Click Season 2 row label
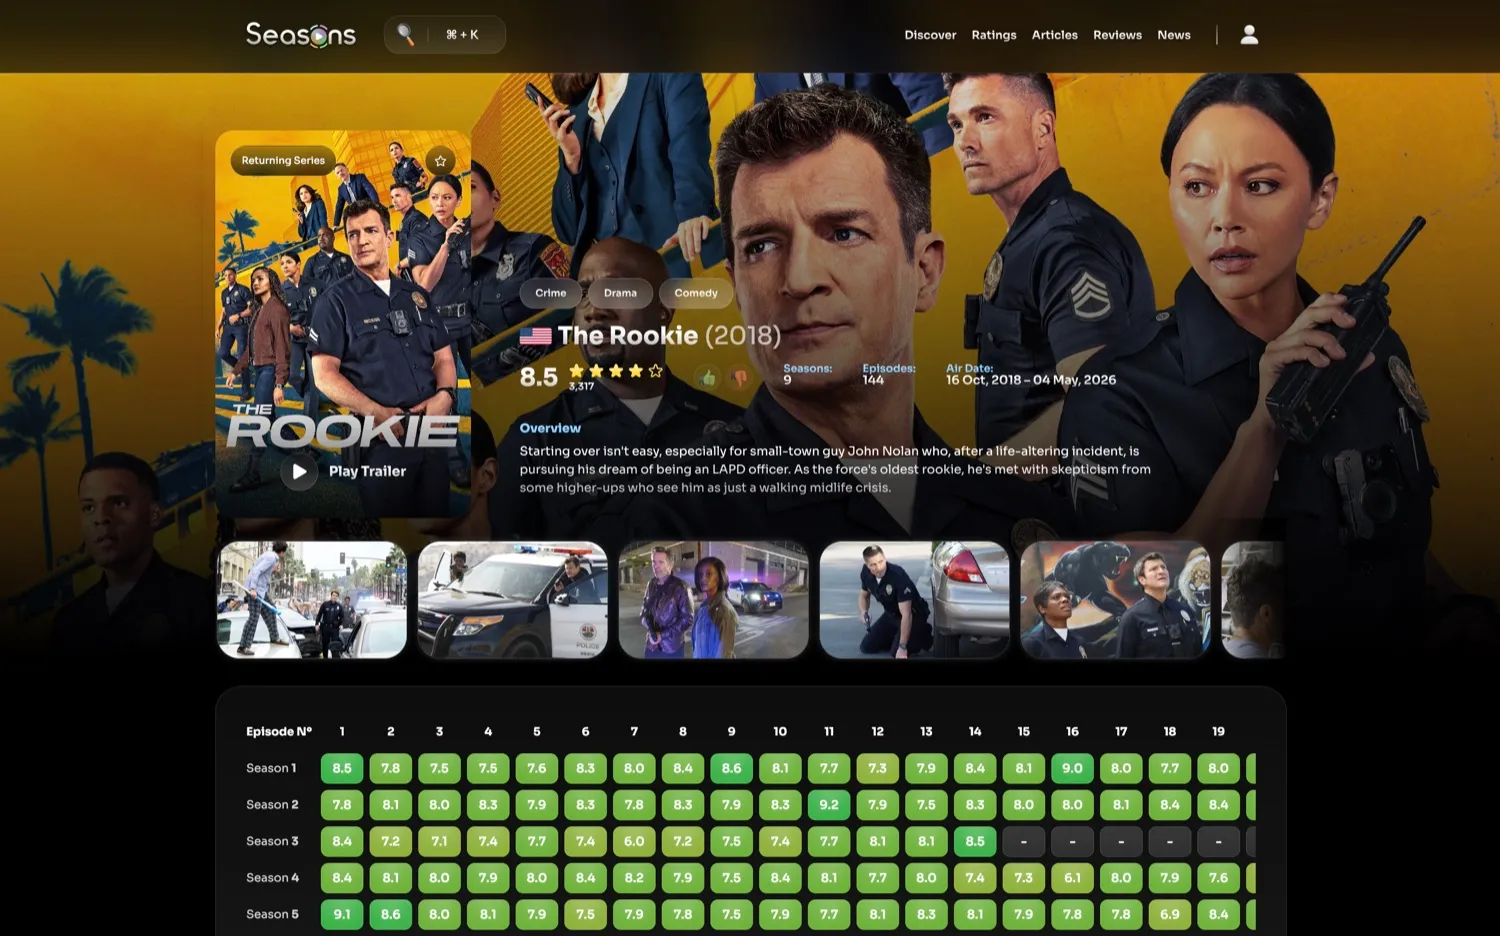The image size is (1500, 936). click(272, 805)
